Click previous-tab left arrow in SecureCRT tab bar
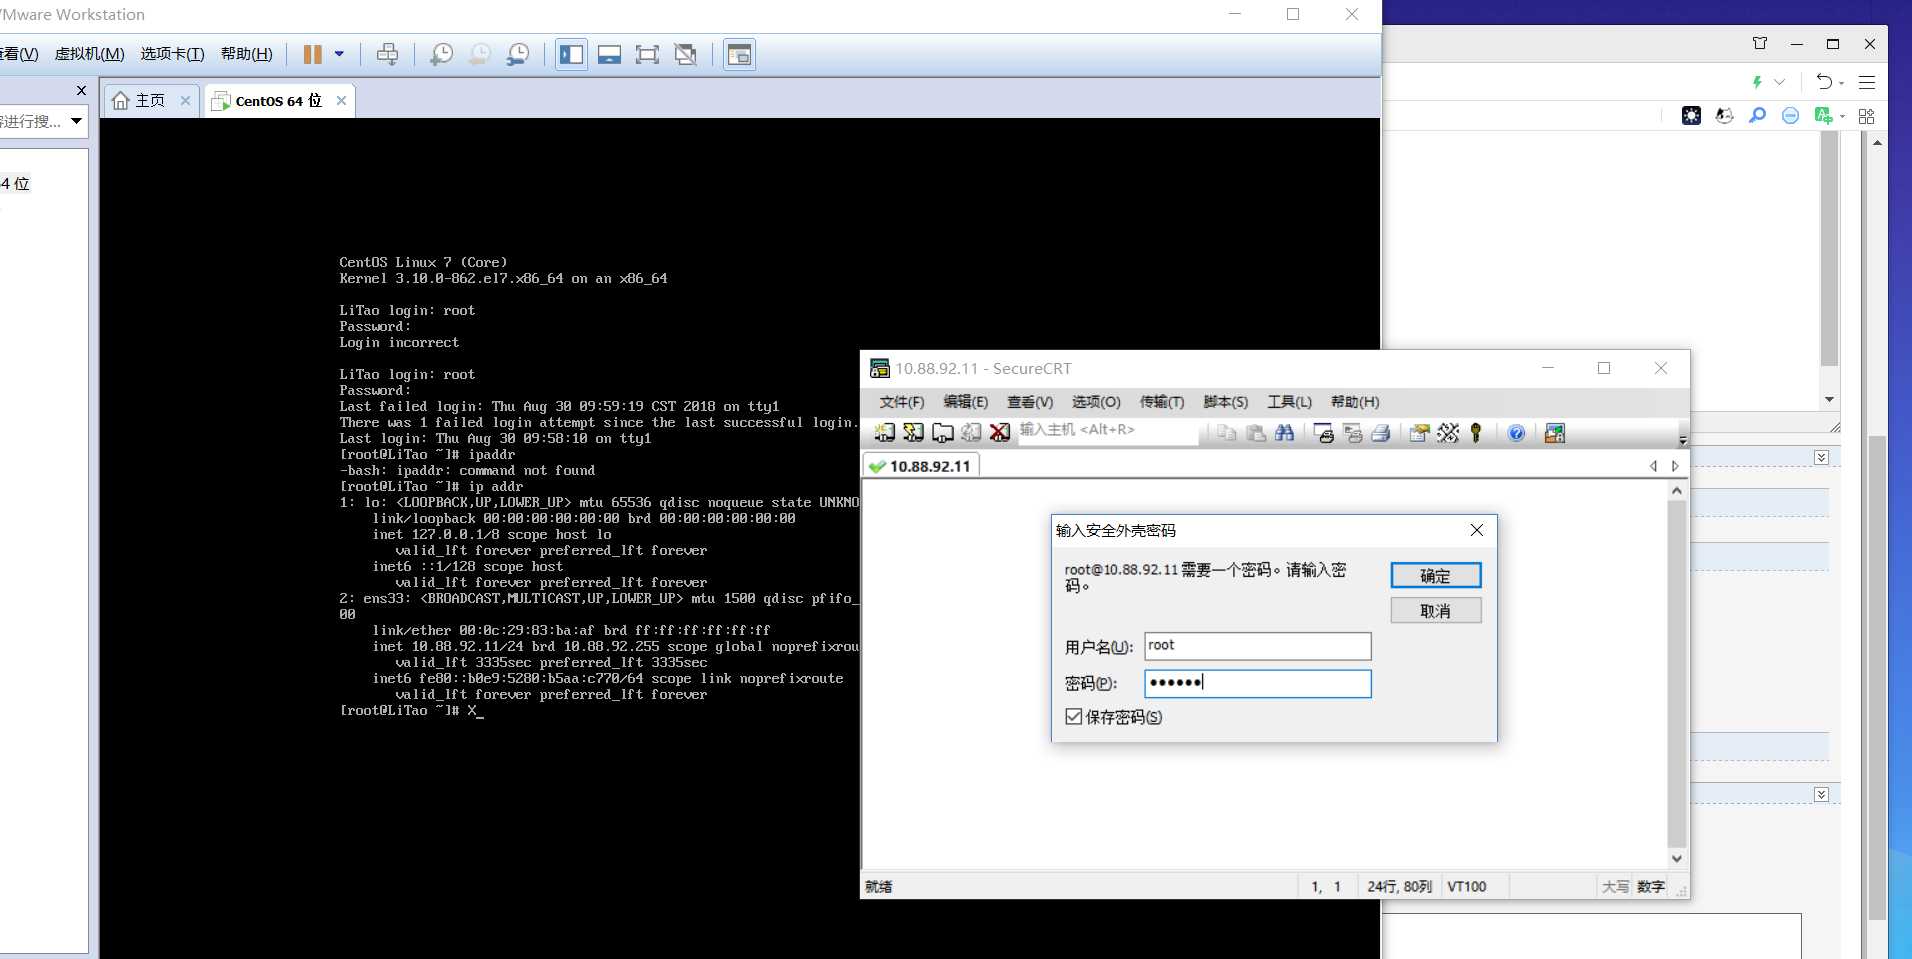Screen dimensions: 1912x959 [1653, 466]
